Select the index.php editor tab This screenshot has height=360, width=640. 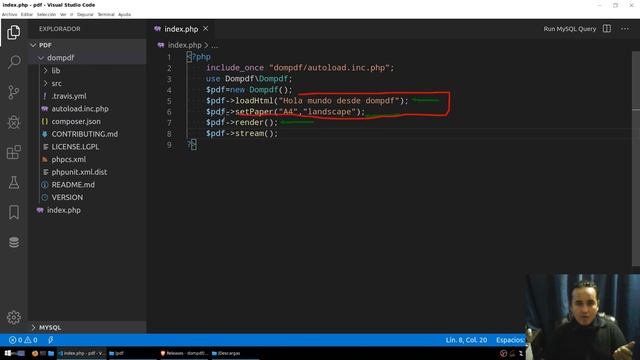coord(181,29)
